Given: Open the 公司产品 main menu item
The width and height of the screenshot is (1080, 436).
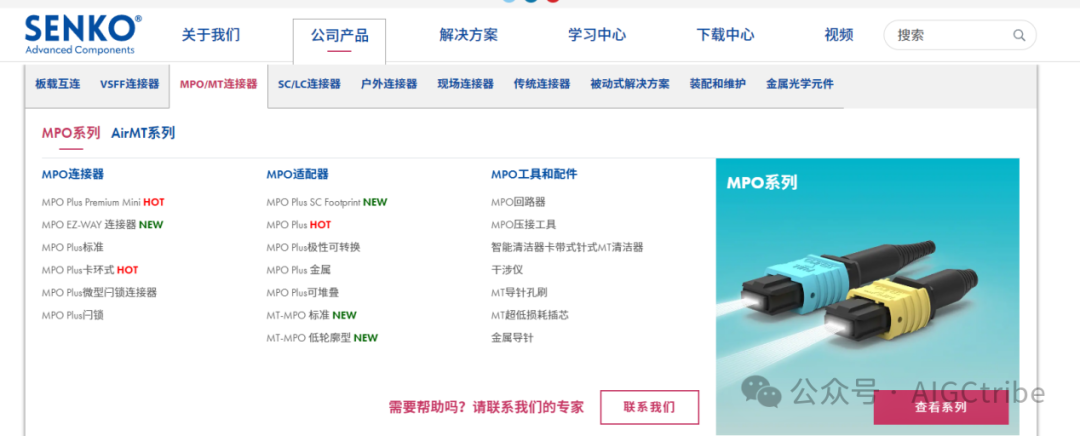Looking at the screenshot, I should 340,35.
